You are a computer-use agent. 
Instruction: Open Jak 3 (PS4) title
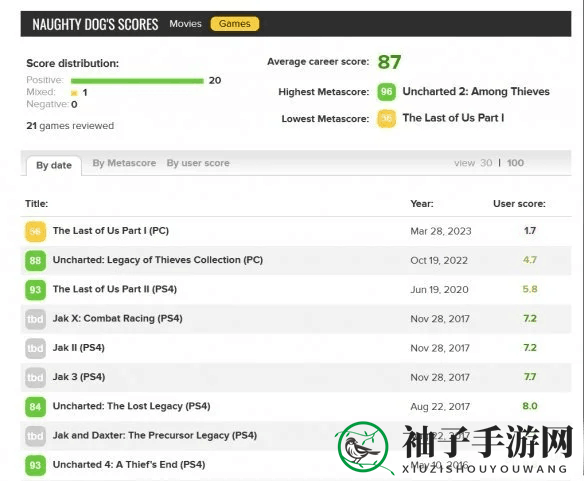coord(79,377)
